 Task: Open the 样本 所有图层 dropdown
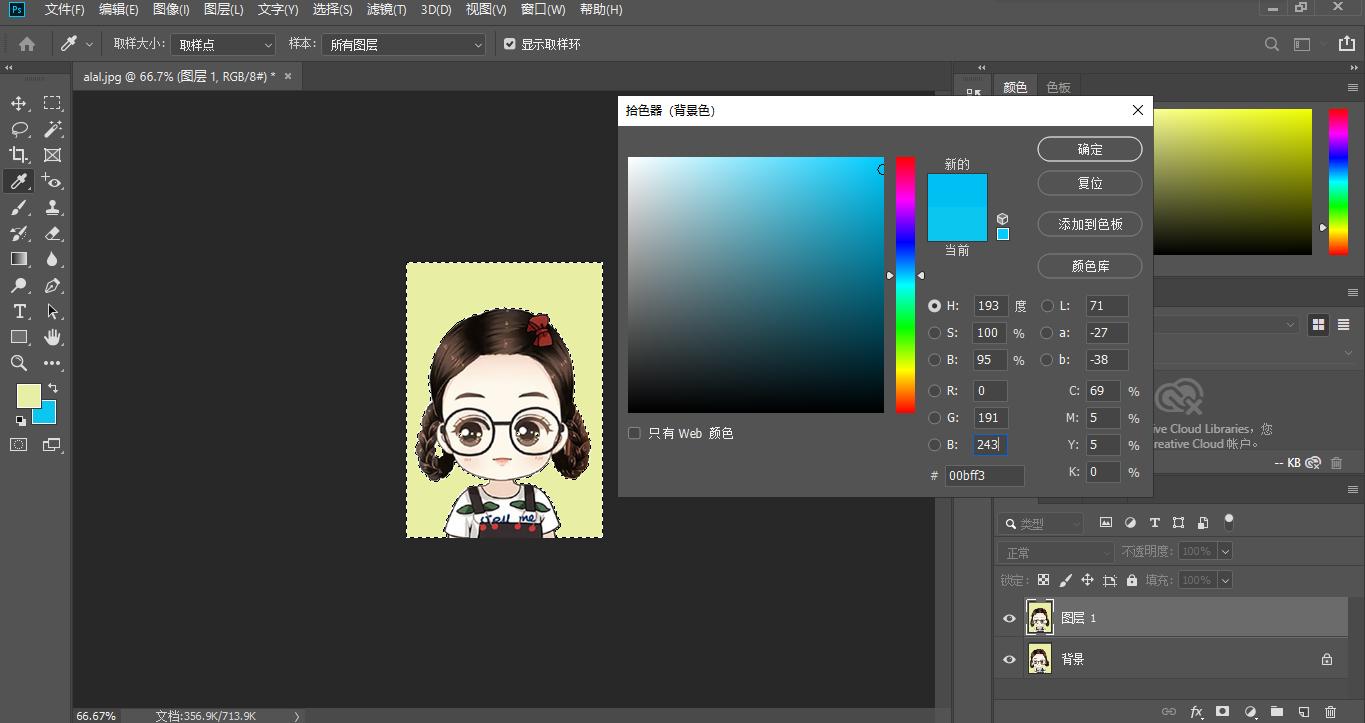point(406,45)
